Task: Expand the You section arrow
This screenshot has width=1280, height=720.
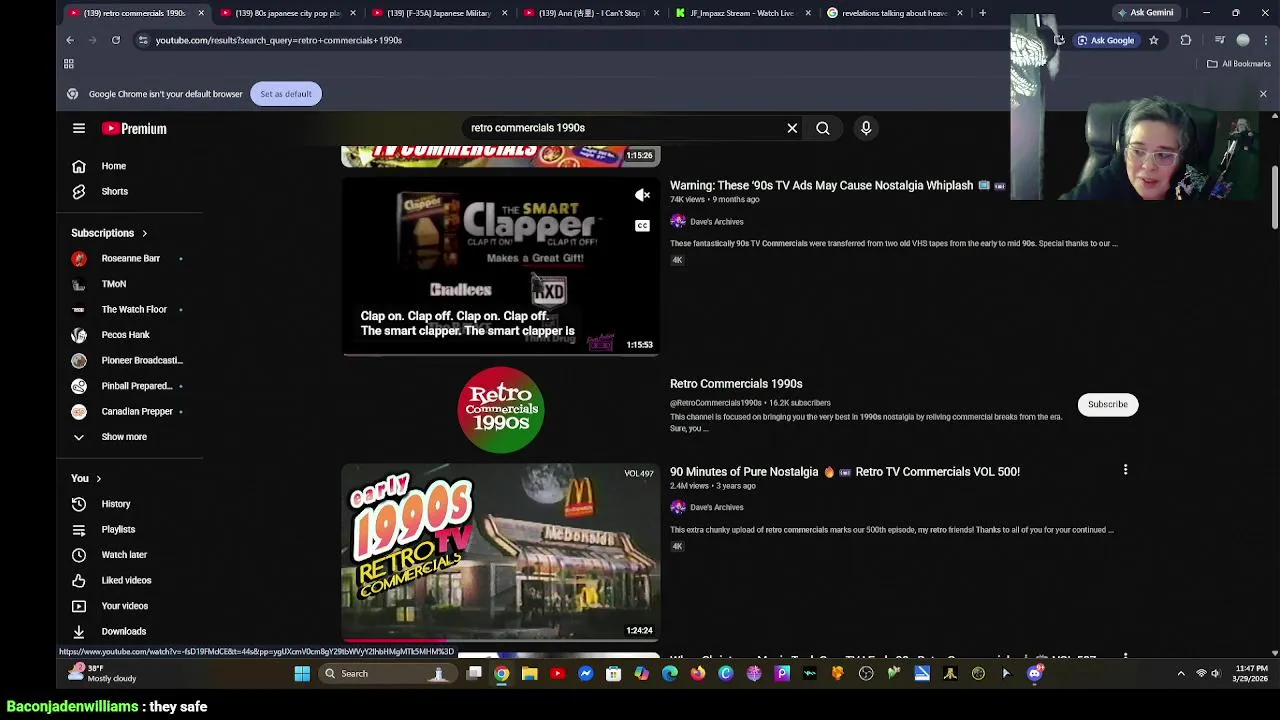Action: click(98, 478)
